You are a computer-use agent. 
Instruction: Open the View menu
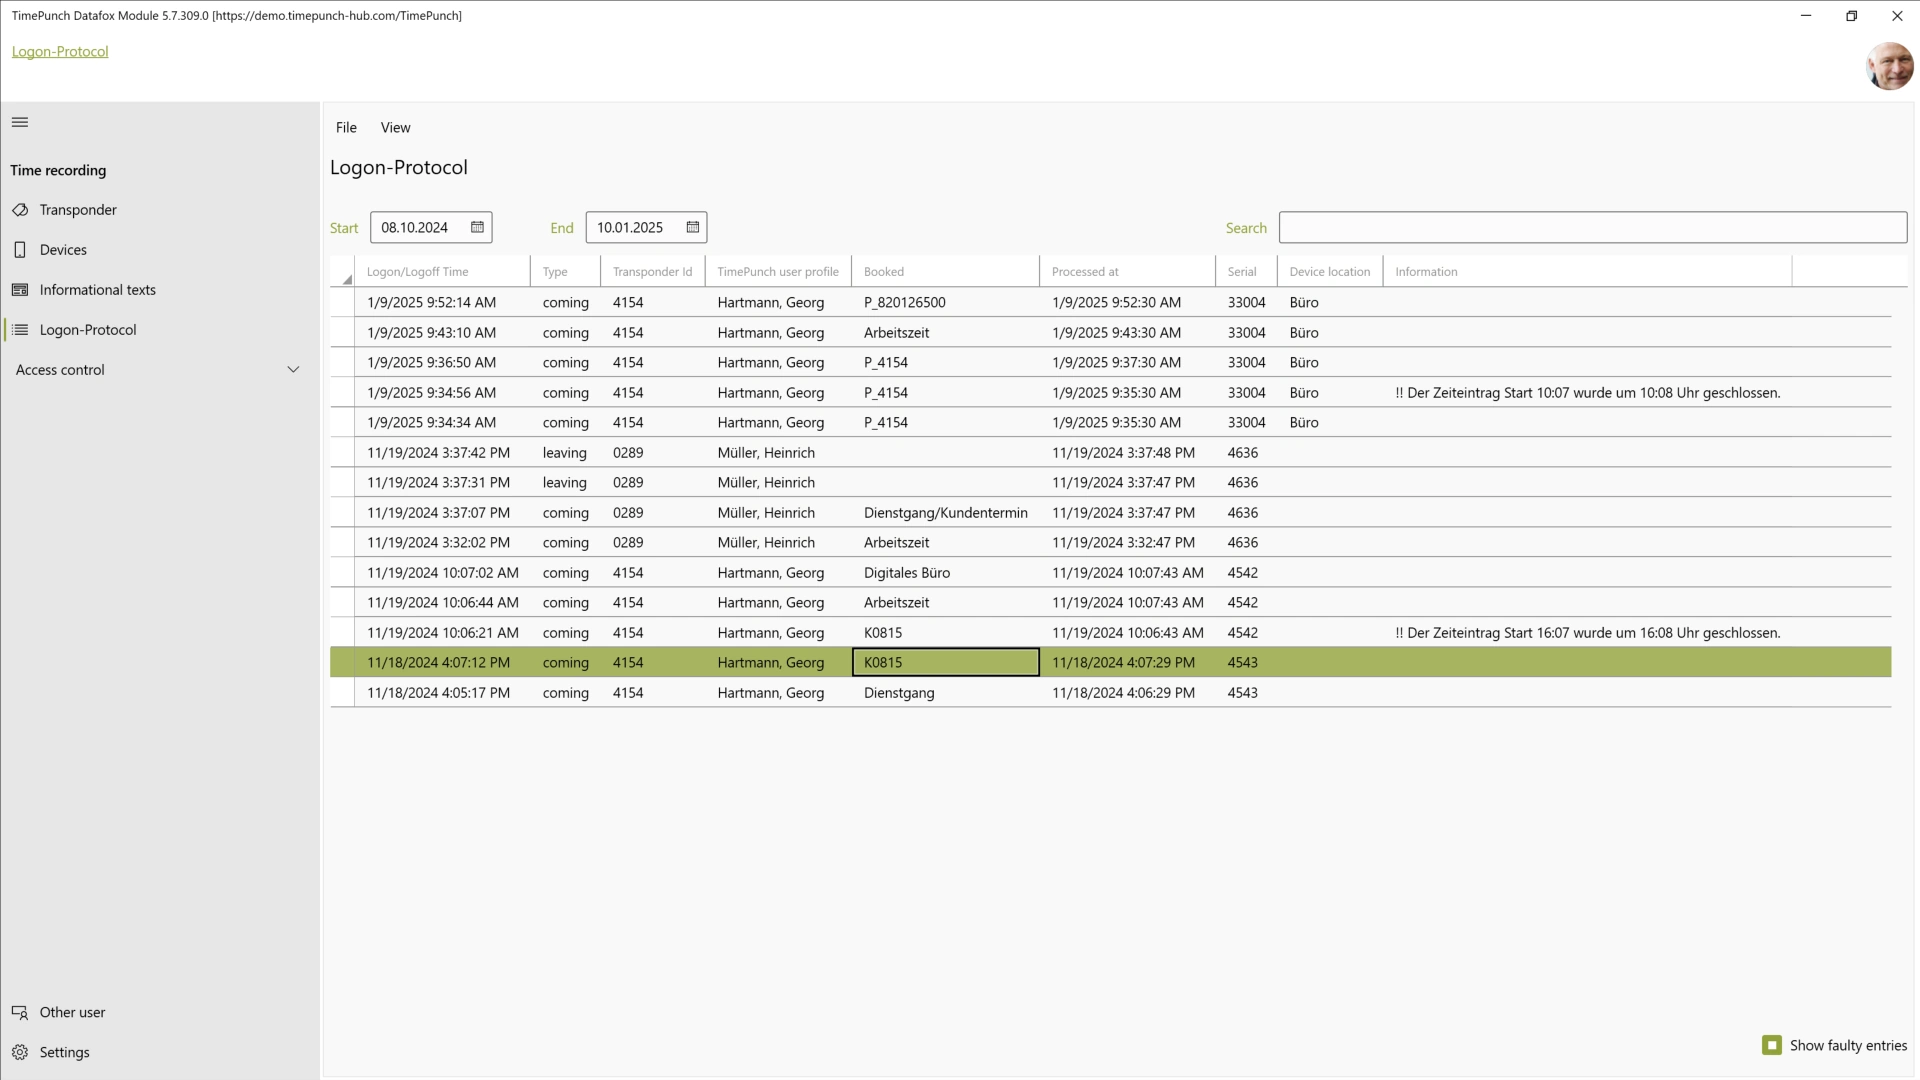(x=396, y=127)
